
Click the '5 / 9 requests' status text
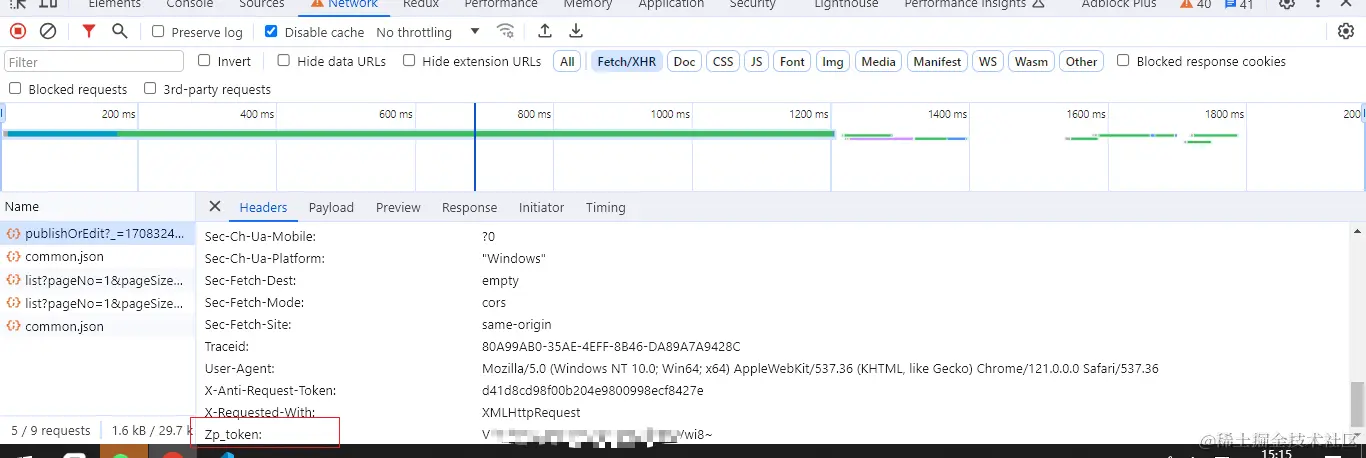pyautogui.click(x=51, y=430)
